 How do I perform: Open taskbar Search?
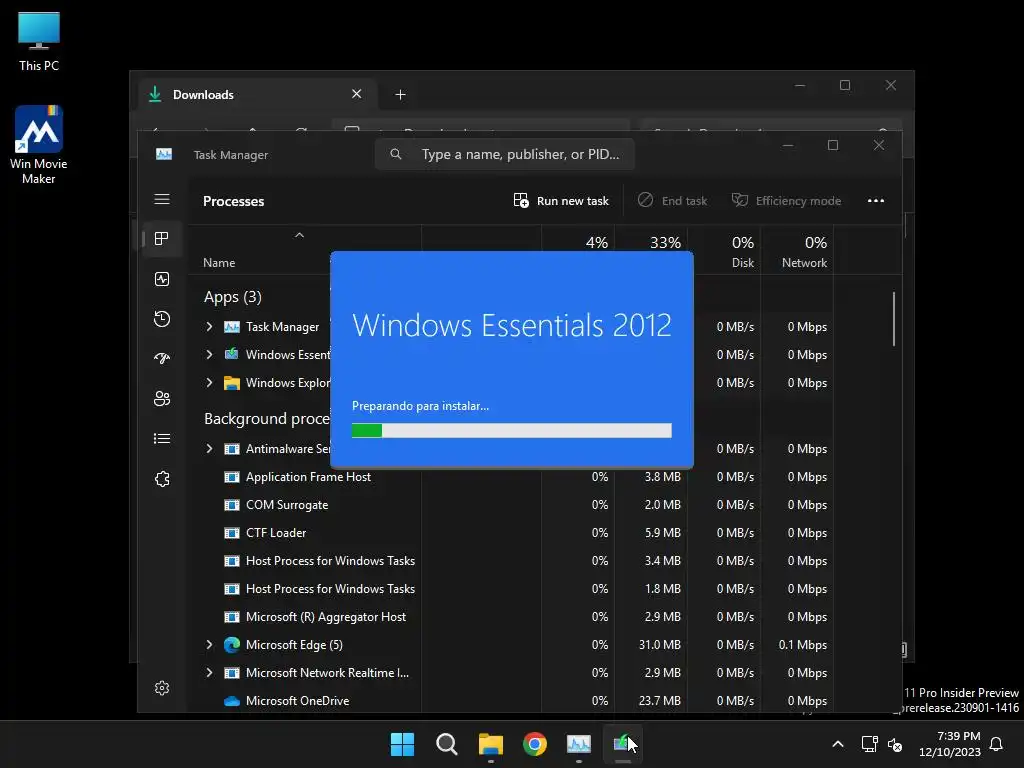447,744
